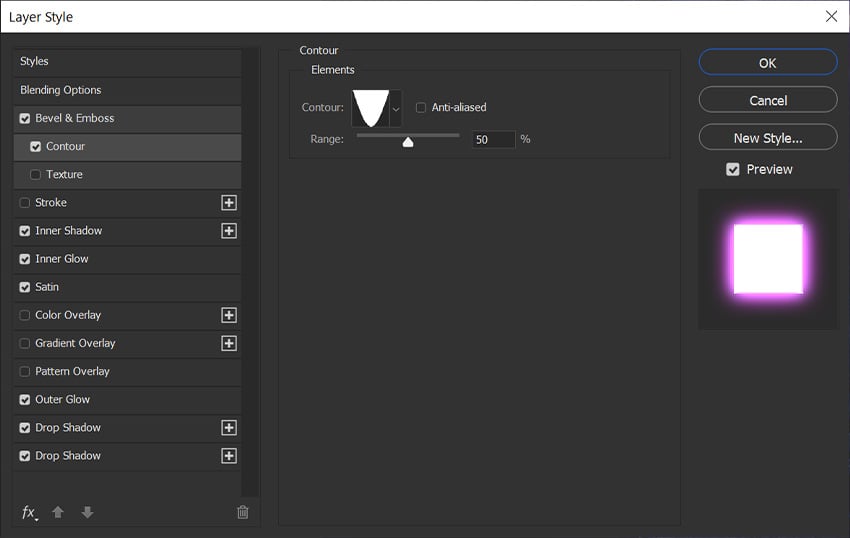
Task: Select the Blending Options section
Action: pyautogui.click(x=61, y=90)
